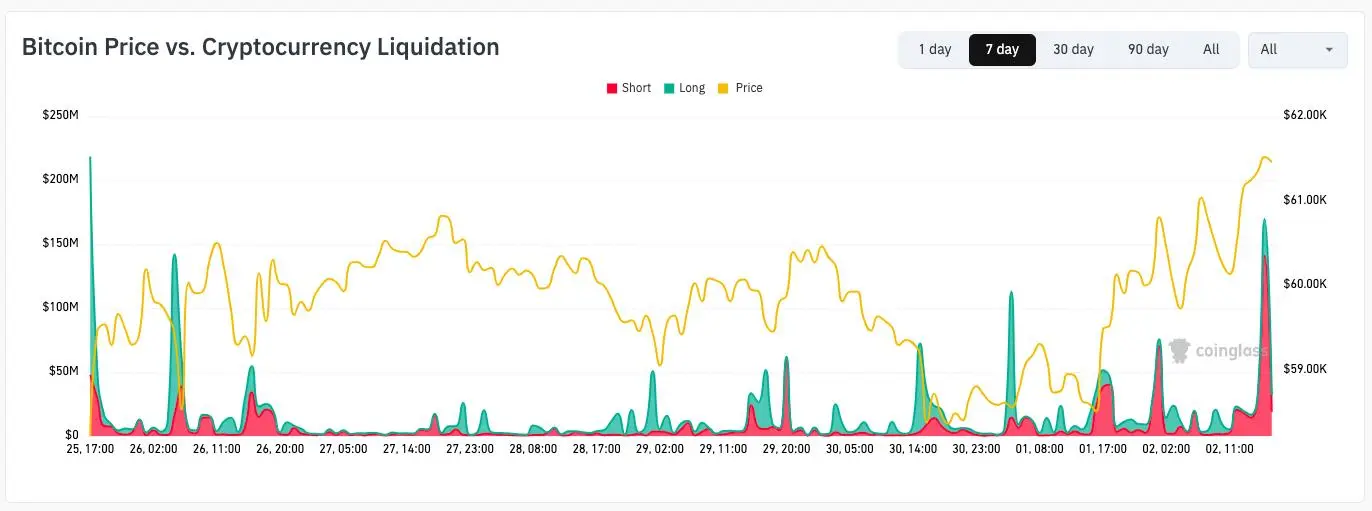This screenshot has width=1372, height=511.
Task: Select the 7 day range tab
Action: point(1002,49)
